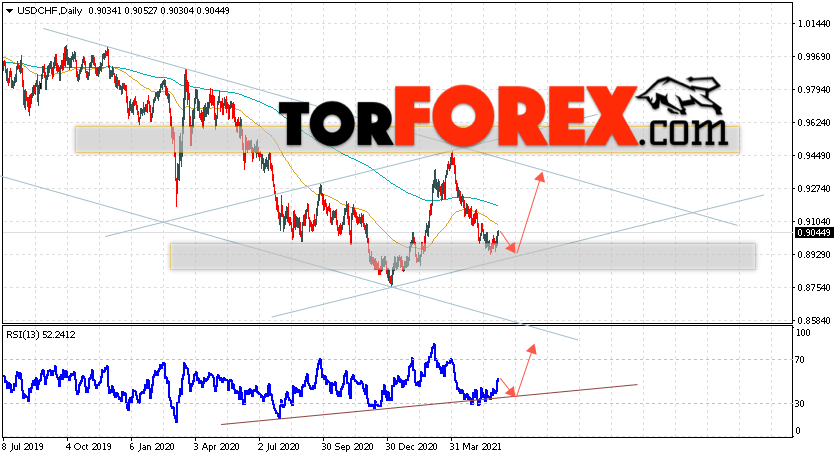Viewport: 838px width, 458px height.
Task: Click RSI axis level 0
Action: (798, 431)
